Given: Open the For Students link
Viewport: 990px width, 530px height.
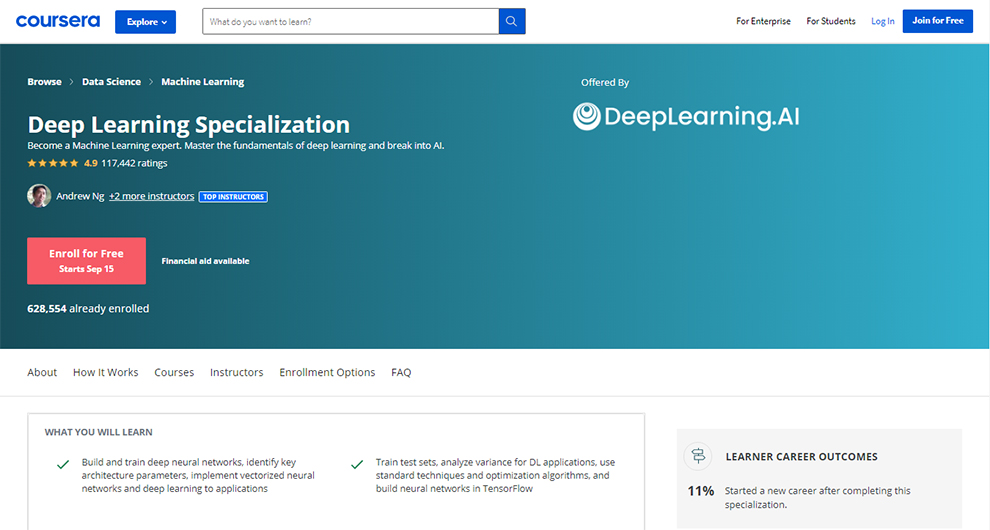Looking at the screenshot, I should (830, 21).
